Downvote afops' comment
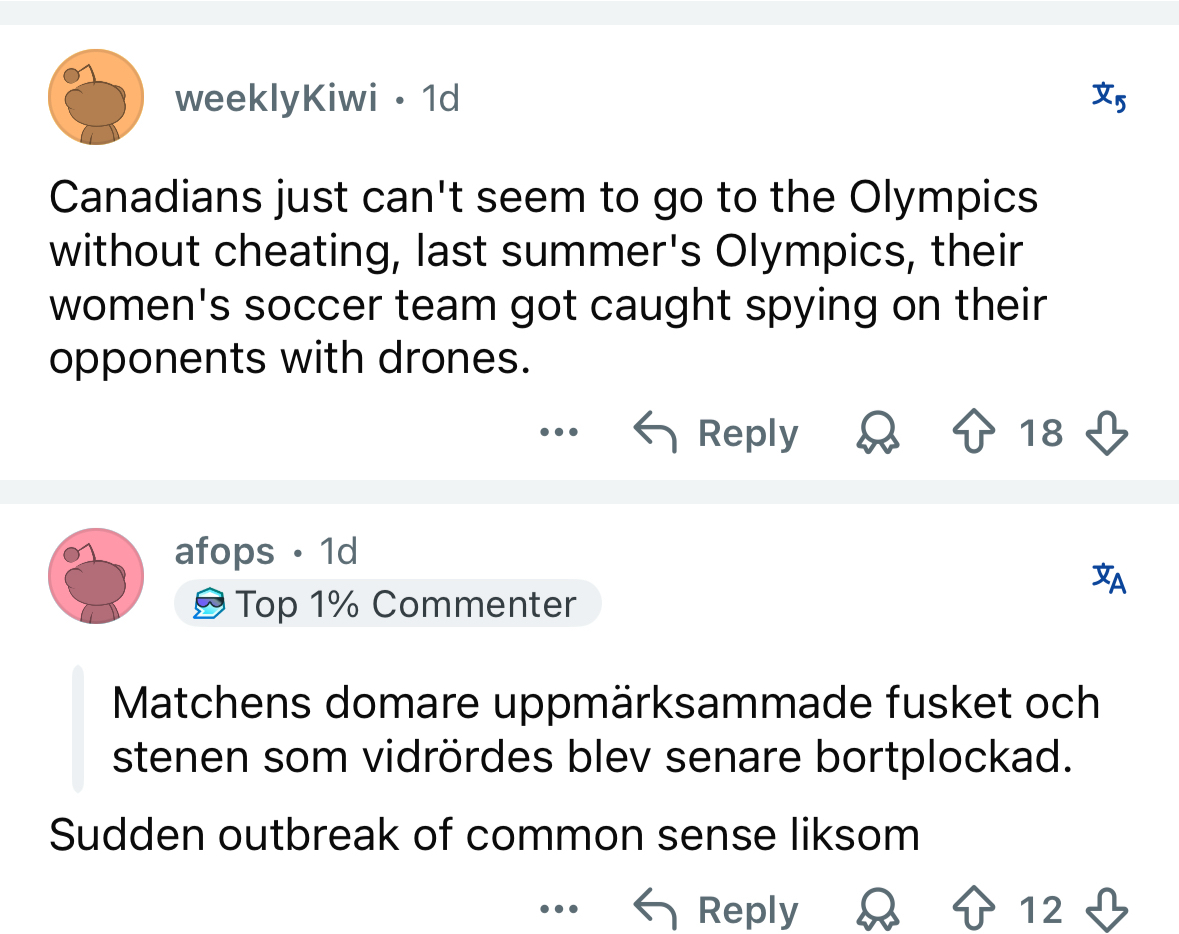 pos(1107,910)
